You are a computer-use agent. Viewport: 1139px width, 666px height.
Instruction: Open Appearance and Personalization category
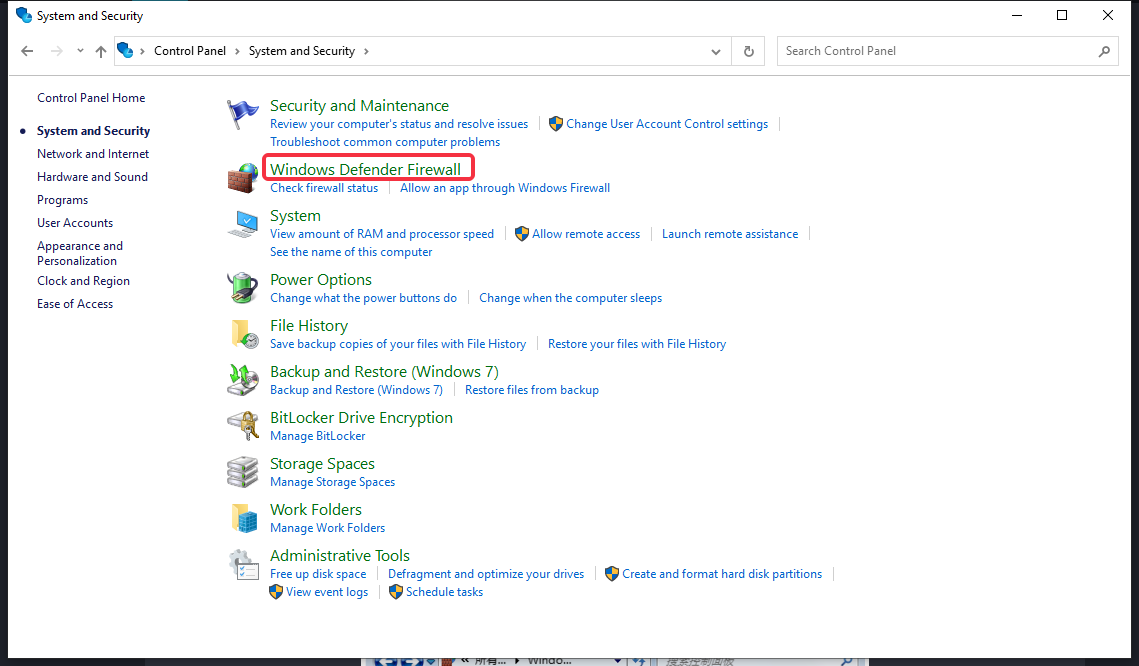[x=80, y=253]
